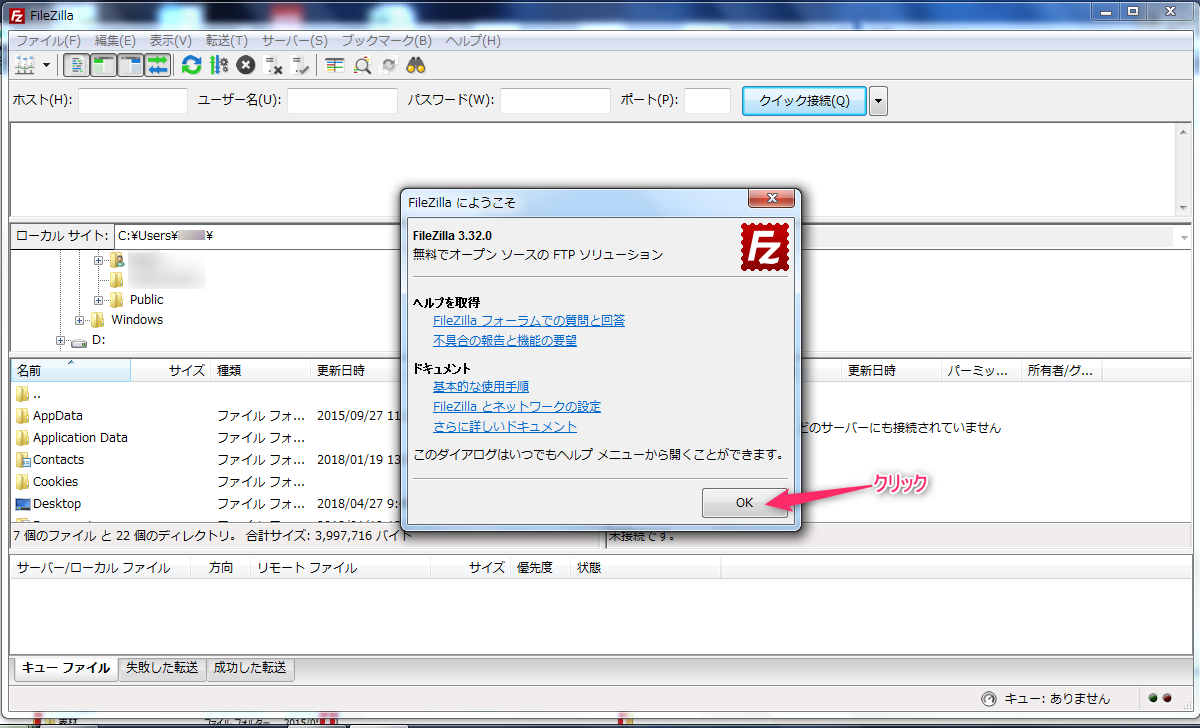Viewport: 1200px width, 728px height.
Task: Open the 表示(V) menu
Action: click(x=171, y=41)
